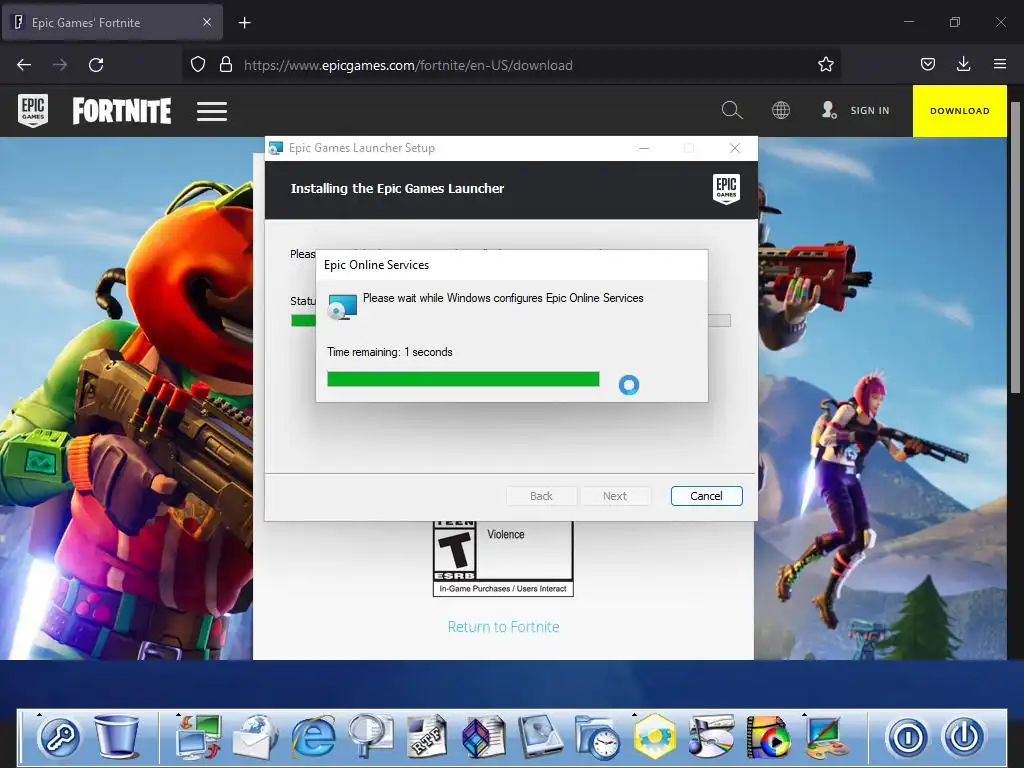Click the disabled Next button in setup

click(615, 496)
